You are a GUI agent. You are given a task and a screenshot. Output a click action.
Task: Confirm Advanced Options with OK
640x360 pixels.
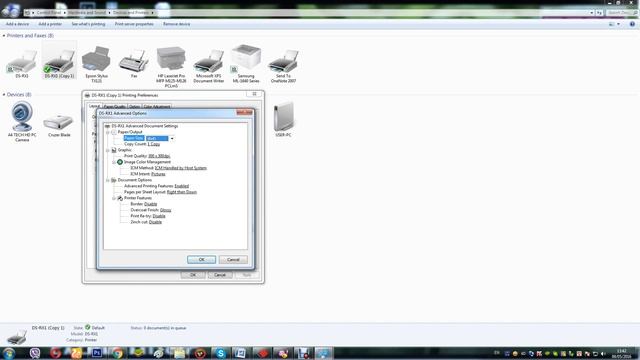(201, 260)
